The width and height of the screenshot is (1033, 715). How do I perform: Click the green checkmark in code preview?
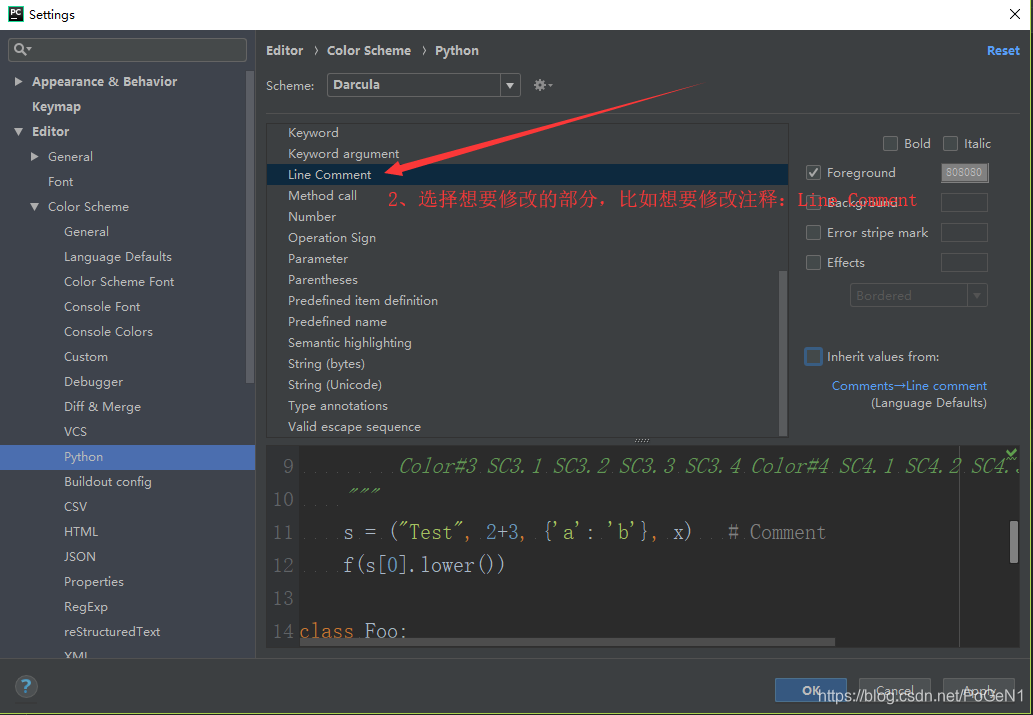point(1011,453)
